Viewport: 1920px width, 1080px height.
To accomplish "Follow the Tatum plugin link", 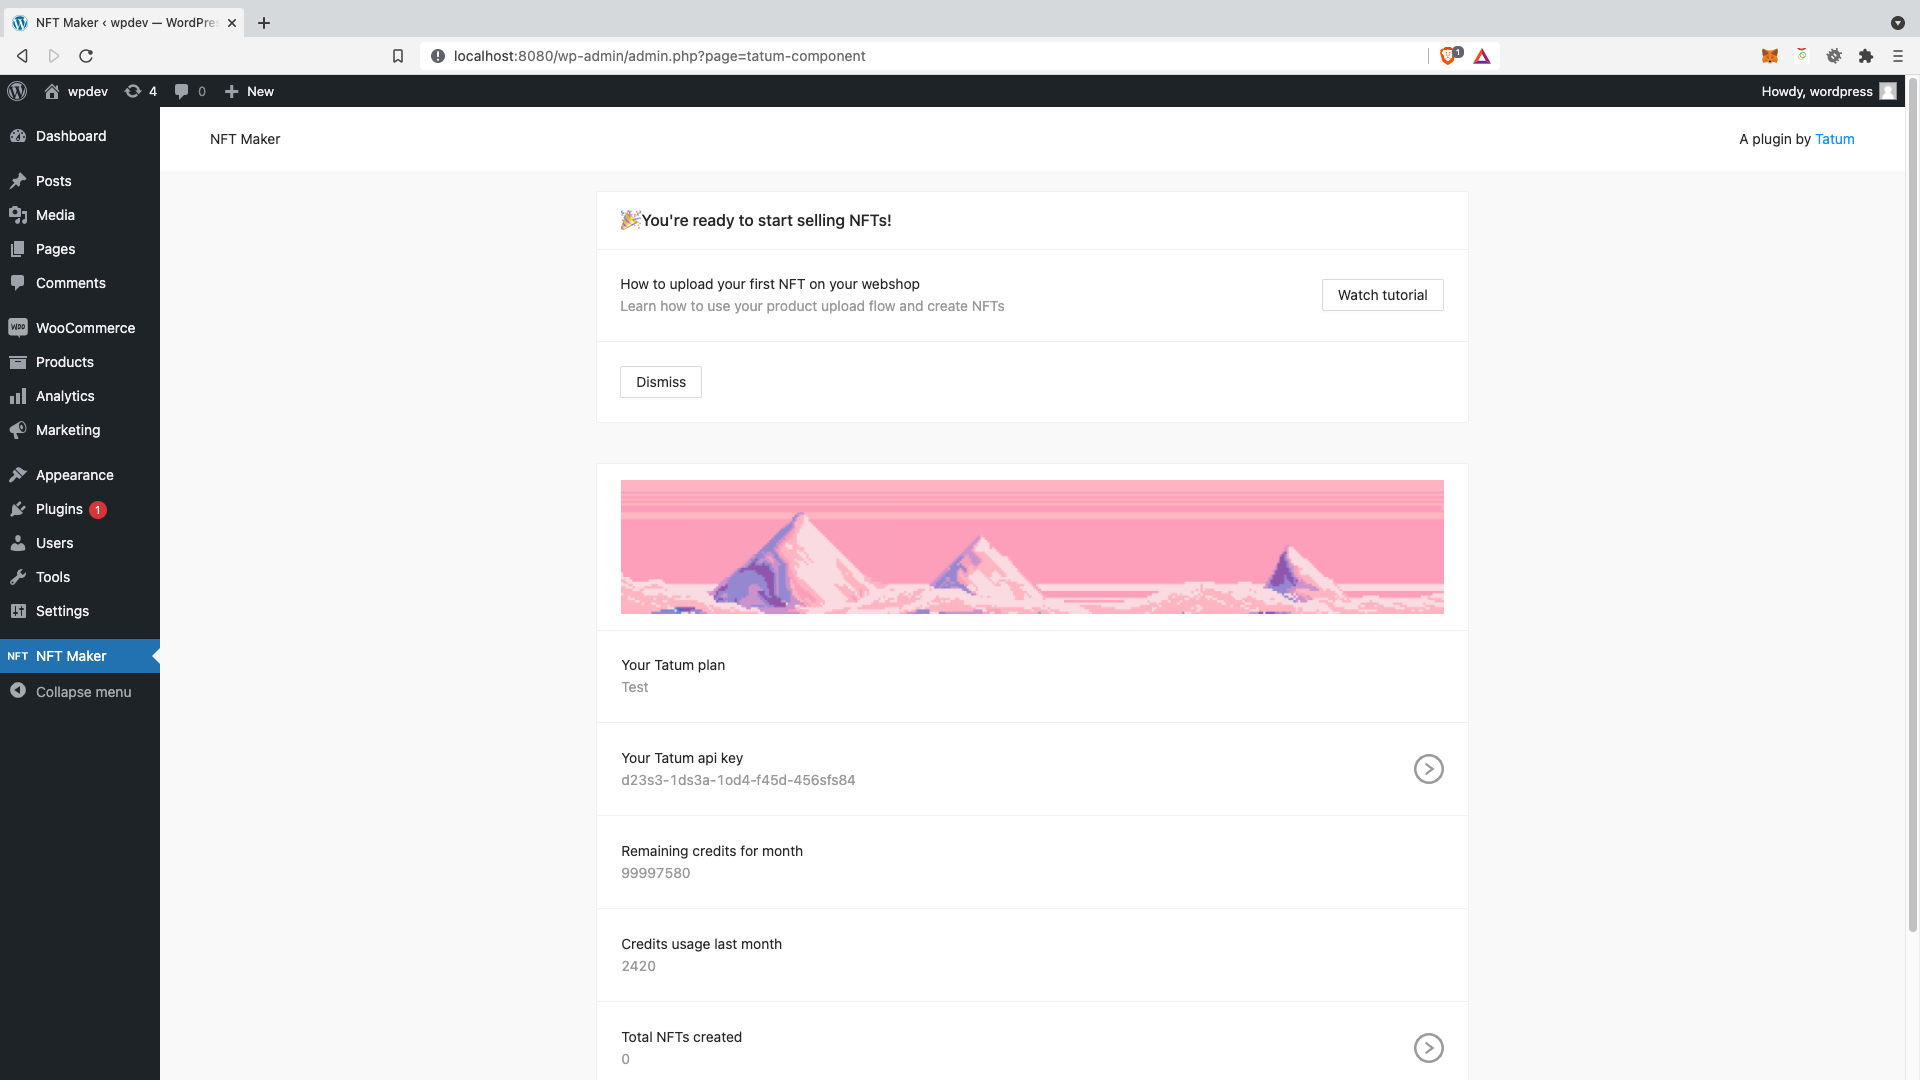I will click(x=1834, y=139).
